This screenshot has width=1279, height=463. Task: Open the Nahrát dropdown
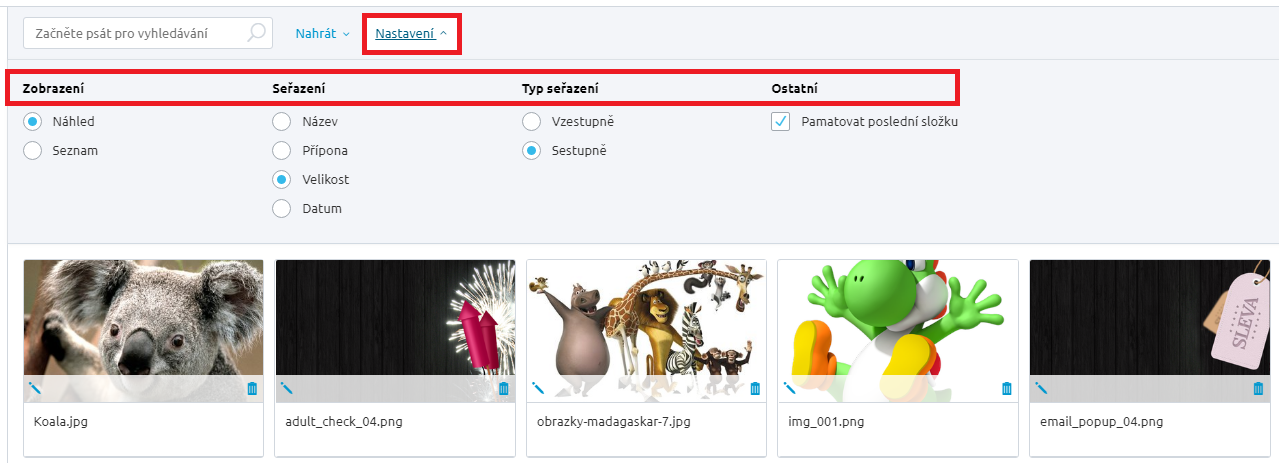point(322,34)
